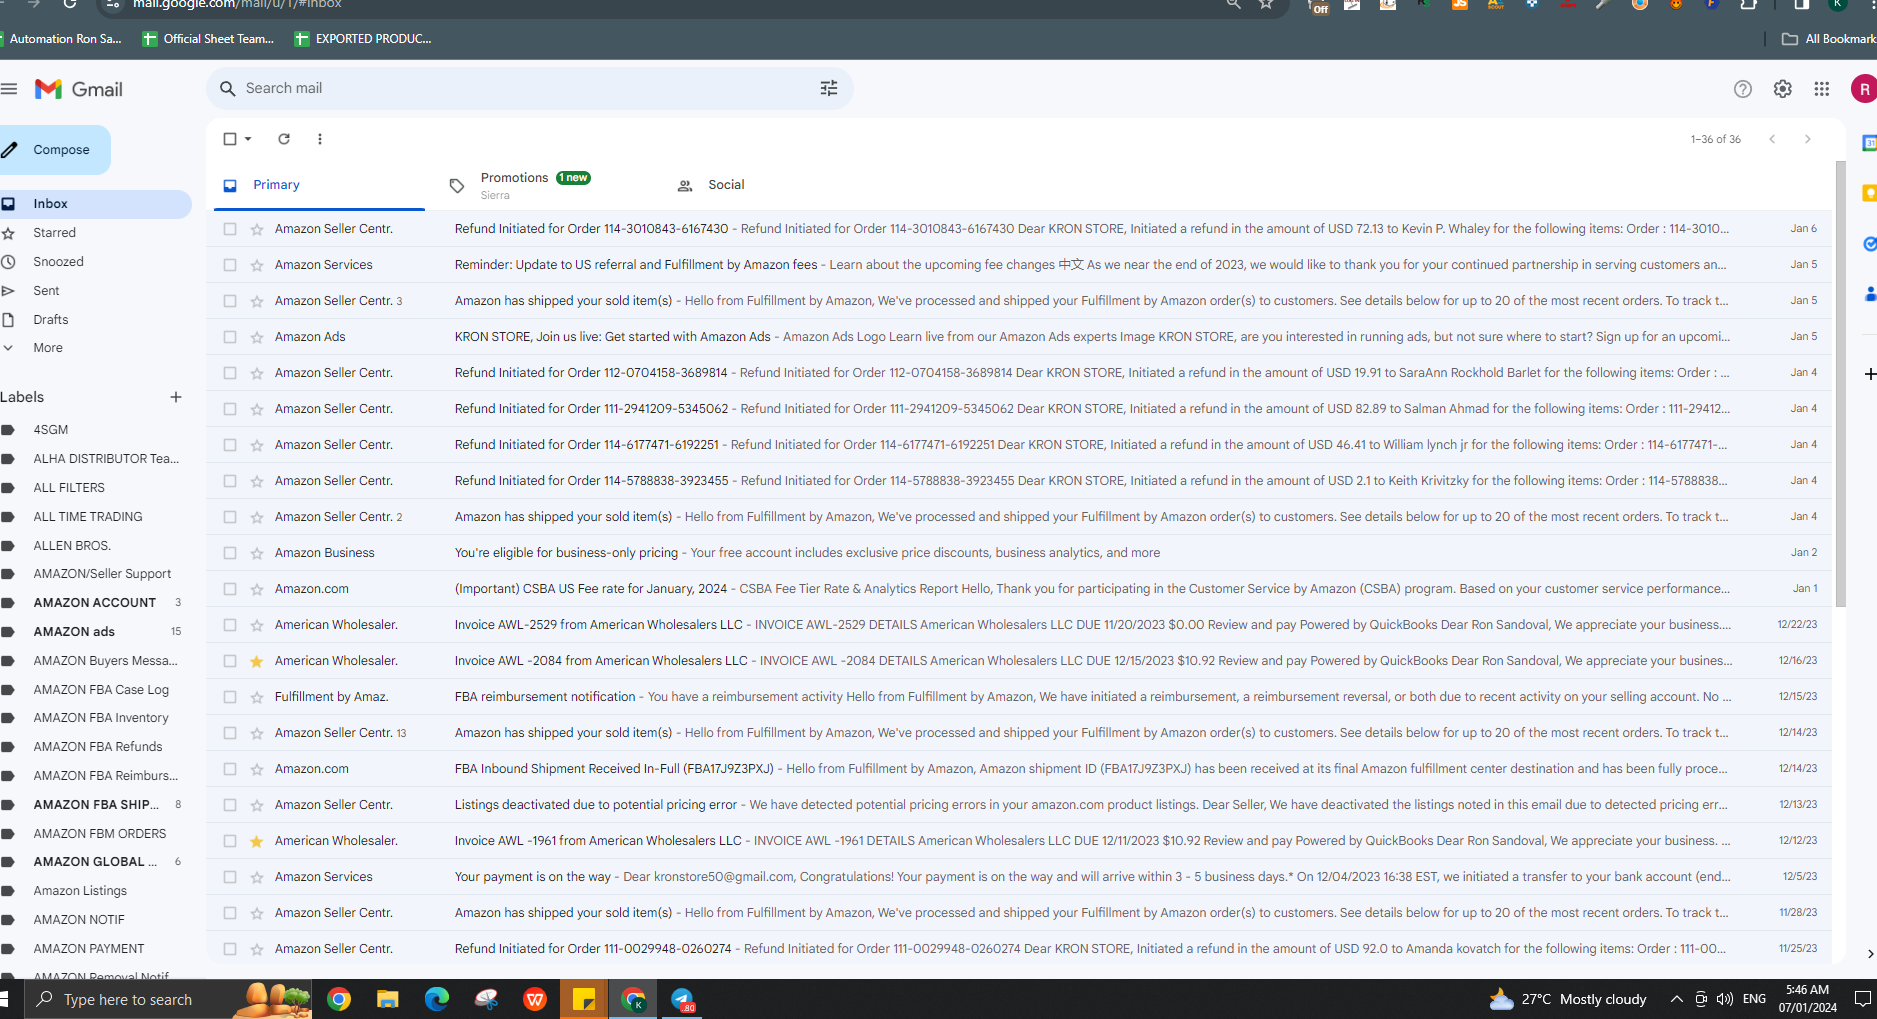The height and width of the screenshot is (1019, 1877).
Task: Star the FBA reimbursement notification email
Action: (x=257, y=697)
